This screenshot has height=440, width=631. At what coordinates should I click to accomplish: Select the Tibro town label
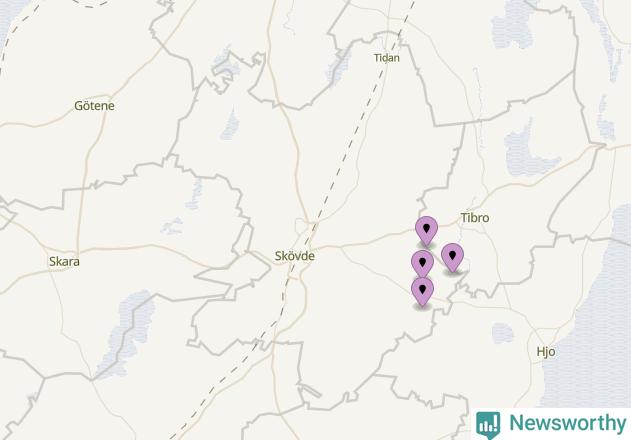point(475,218)
